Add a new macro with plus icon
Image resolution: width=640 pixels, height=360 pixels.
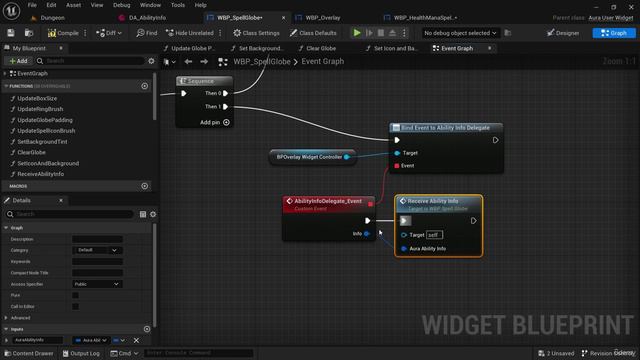[144, 186]
